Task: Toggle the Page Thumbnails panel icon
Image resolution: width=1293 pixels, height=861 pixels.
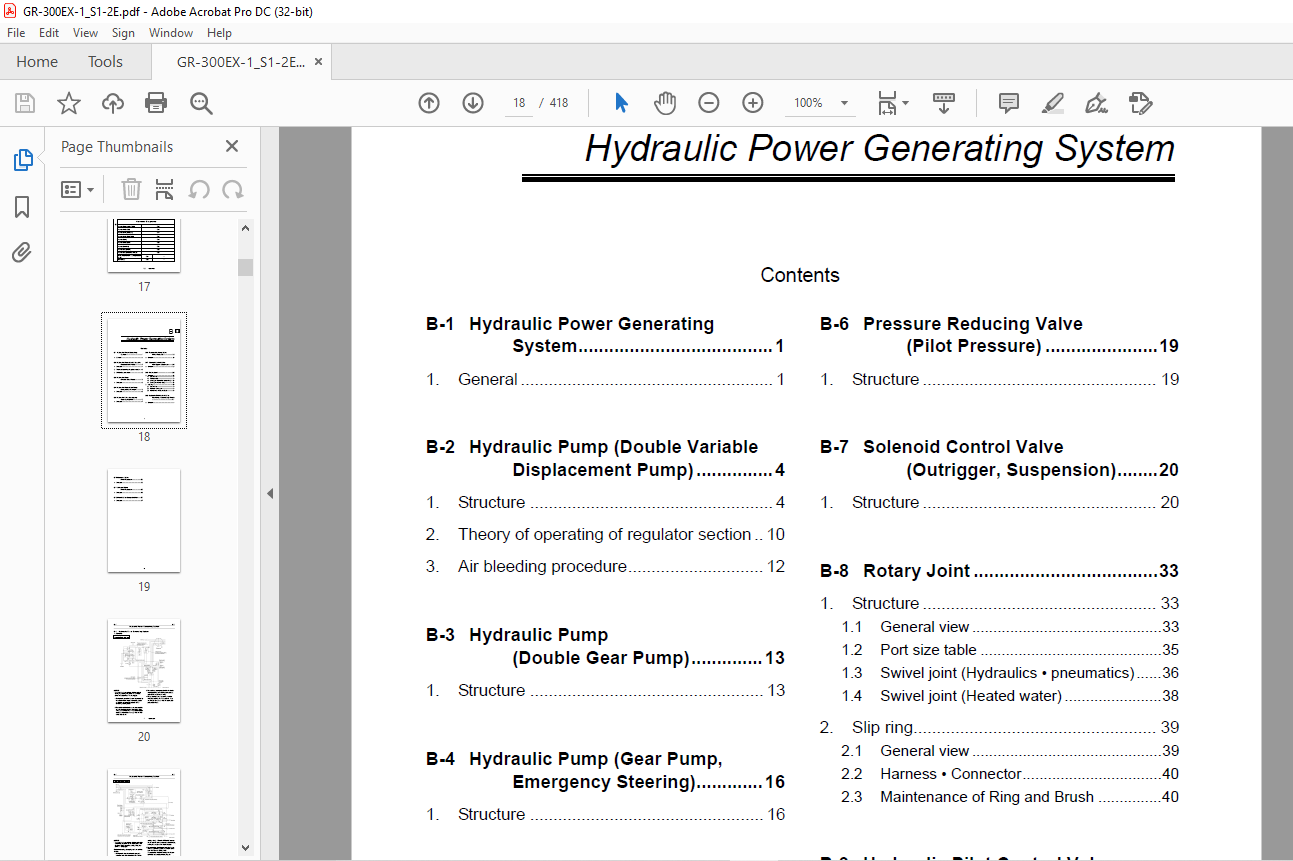Action: coord(22,160)
